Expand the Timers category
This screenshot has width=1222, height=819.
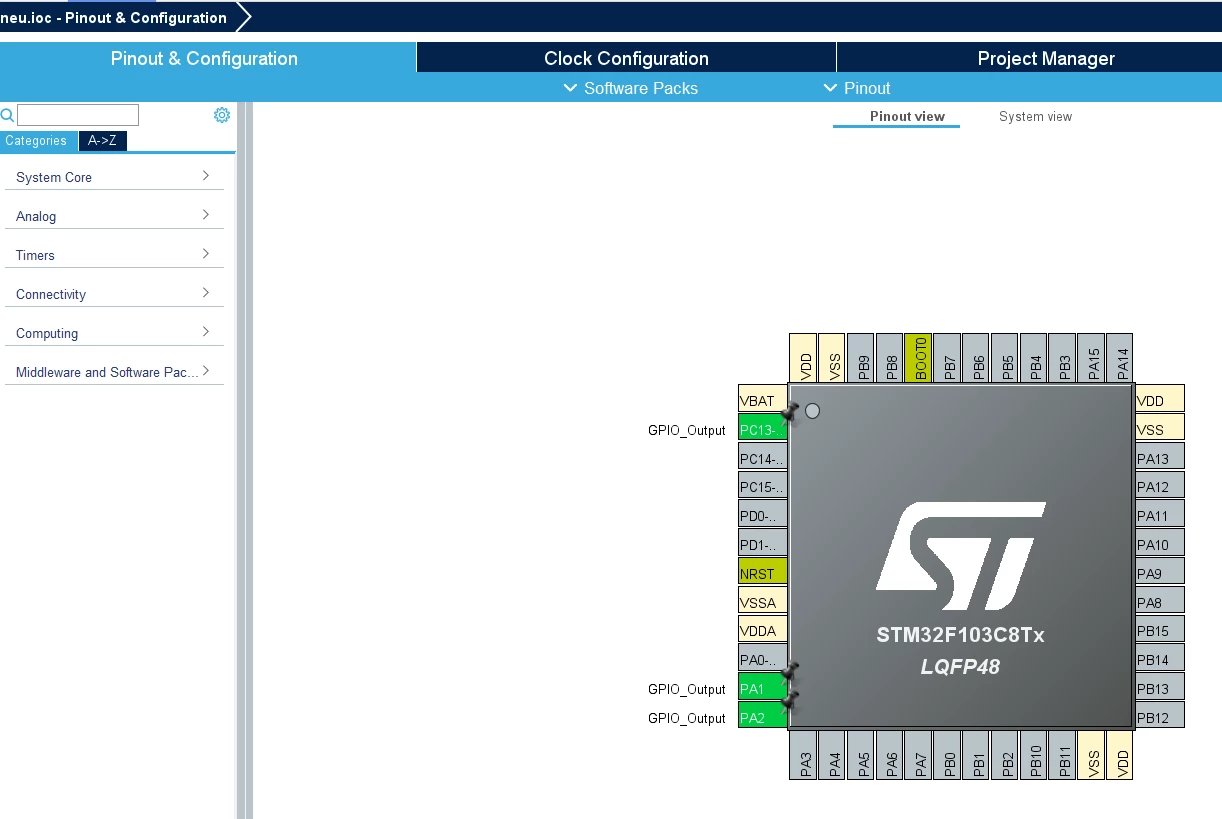click(113, 255)
